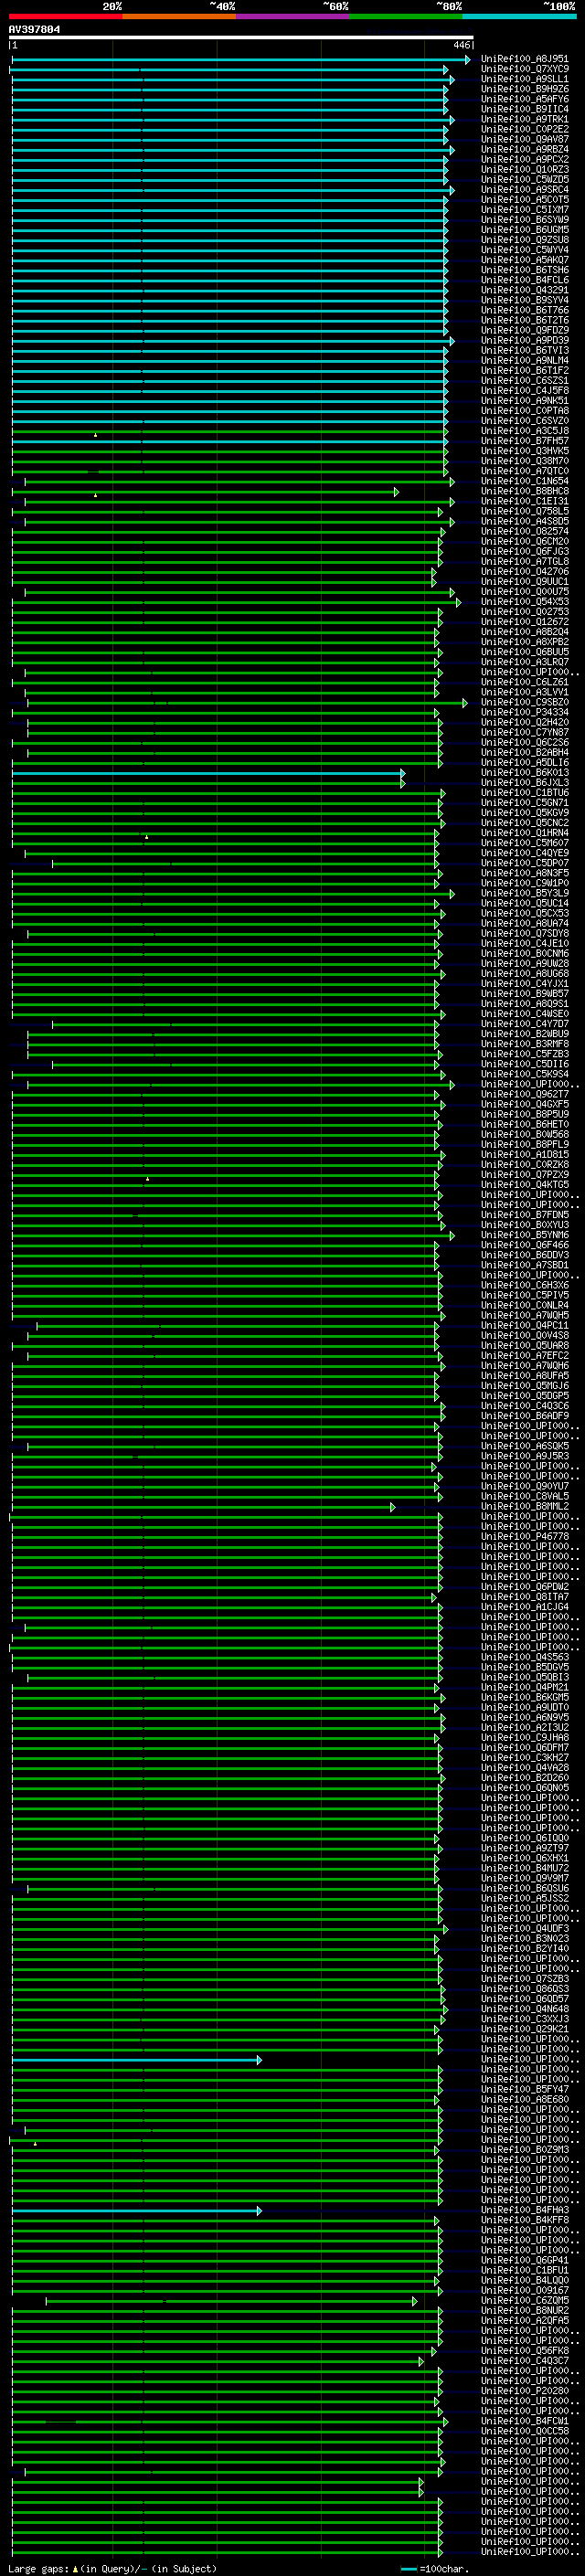Image resolution: width=585 pixels, height=2576 pixels.
Task: Select label UniRef100_O82574
Action: [x=524, y=532]
